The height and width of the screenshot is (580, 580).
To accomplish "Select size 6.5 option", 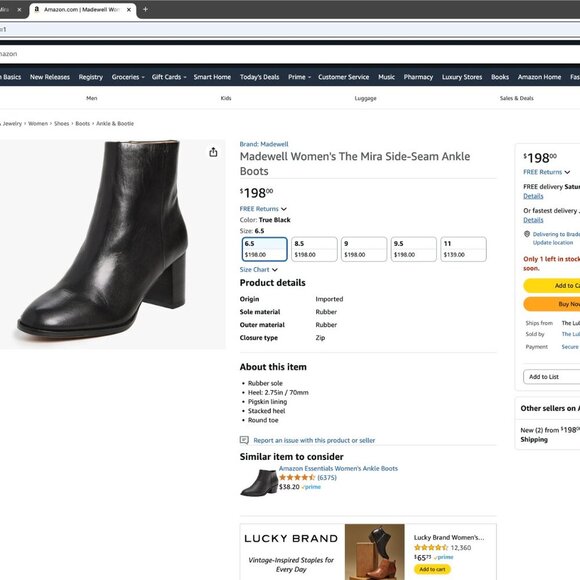I will click(x=264, y=249).
